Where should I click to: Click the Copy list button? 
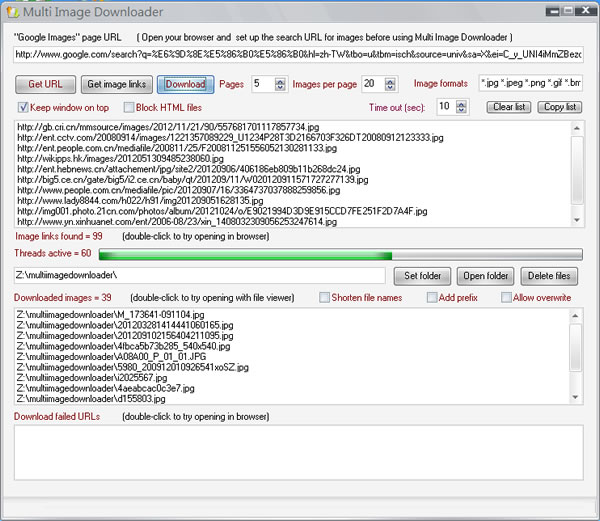559,107
